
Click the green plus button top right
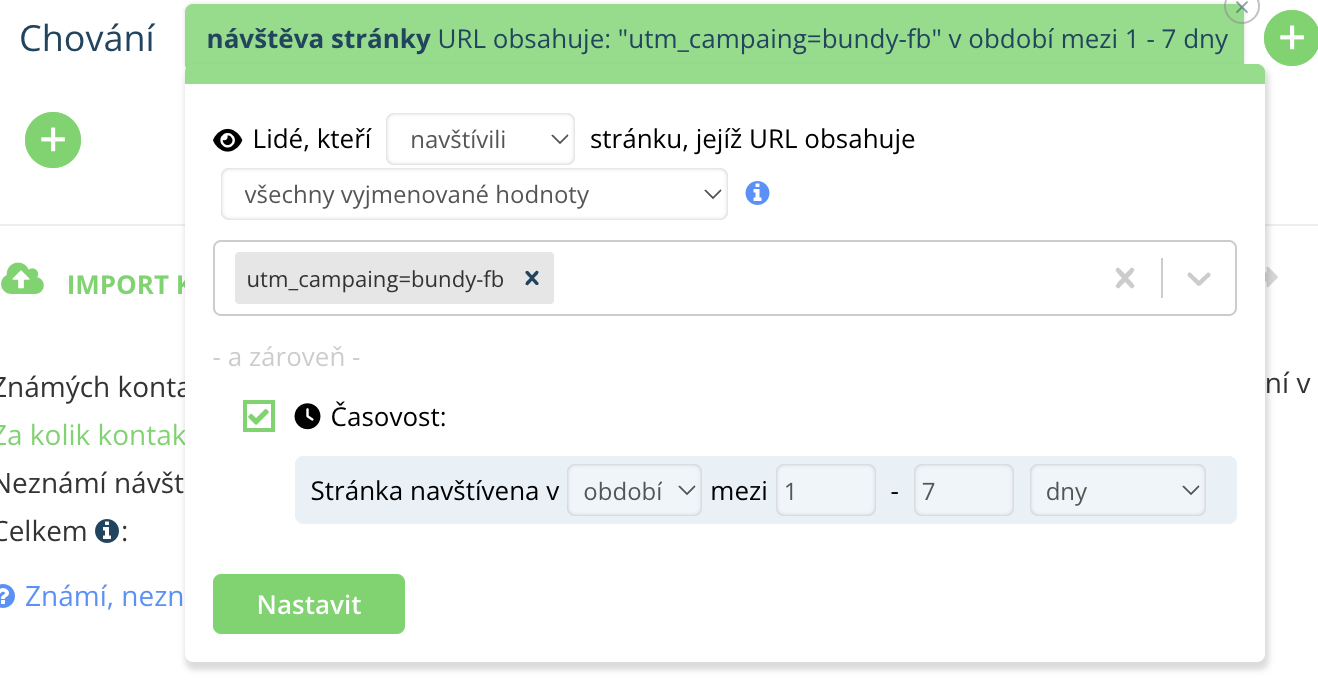(x=1291, y=39)
